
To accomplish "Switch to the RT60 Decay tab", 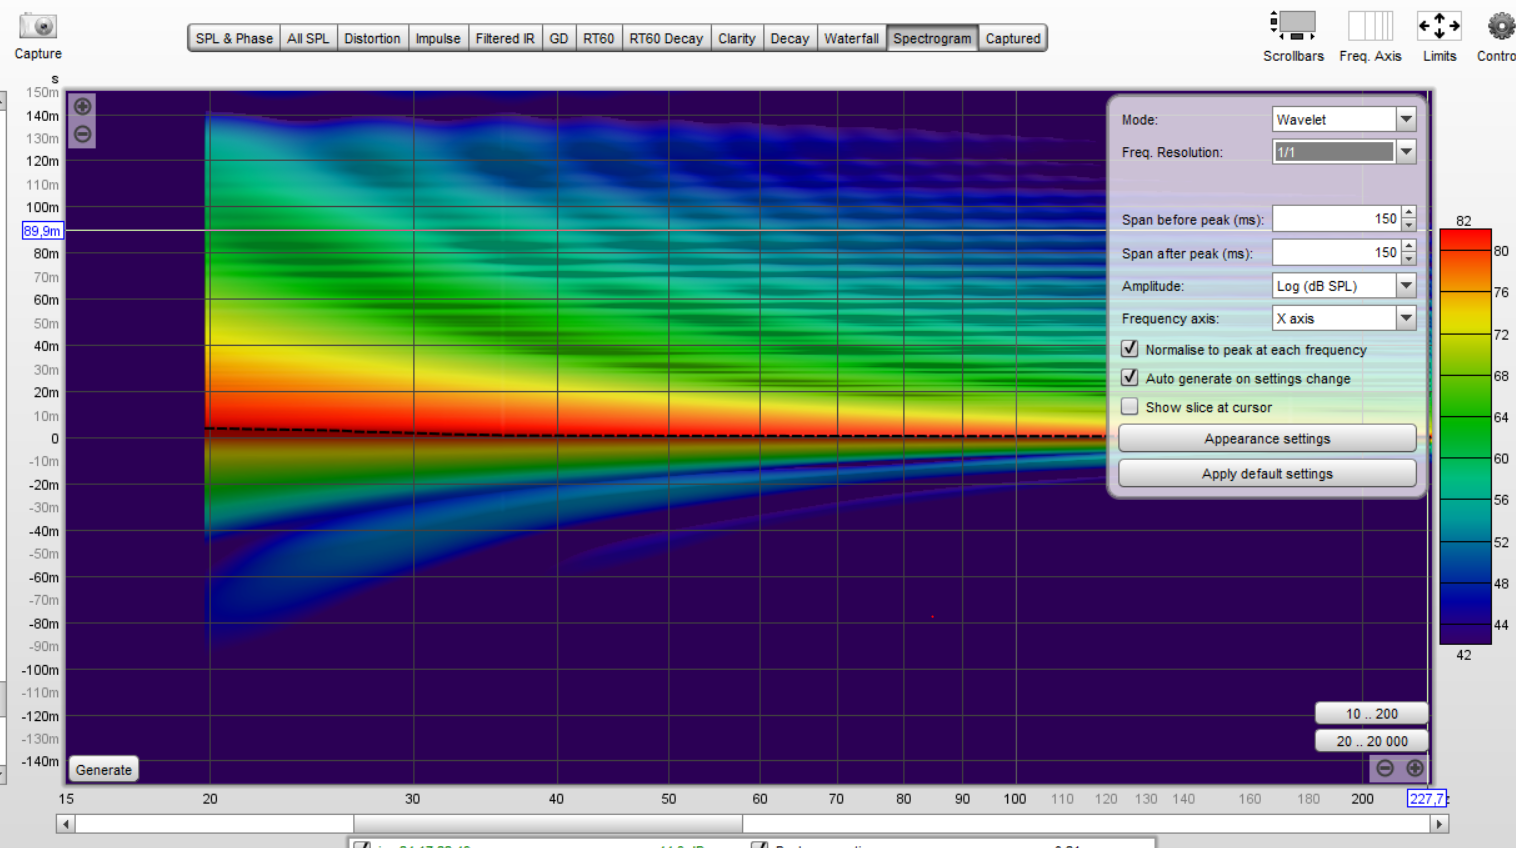I will pyautogui.click(x=666, y=38).
